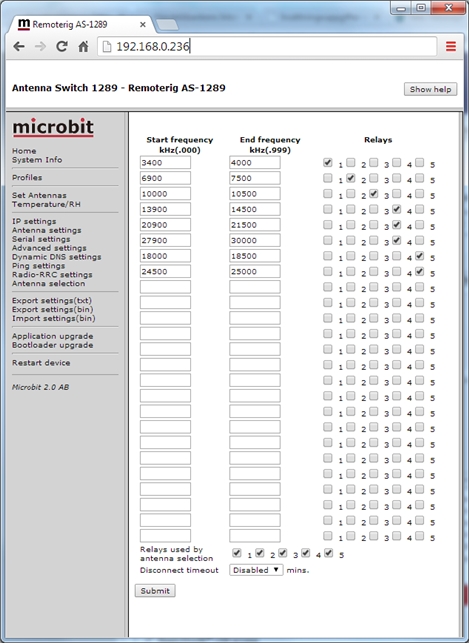Uncheck relay 5 used by antenna selection
This screenshot has height=643, width=469.
coord(328,553)
